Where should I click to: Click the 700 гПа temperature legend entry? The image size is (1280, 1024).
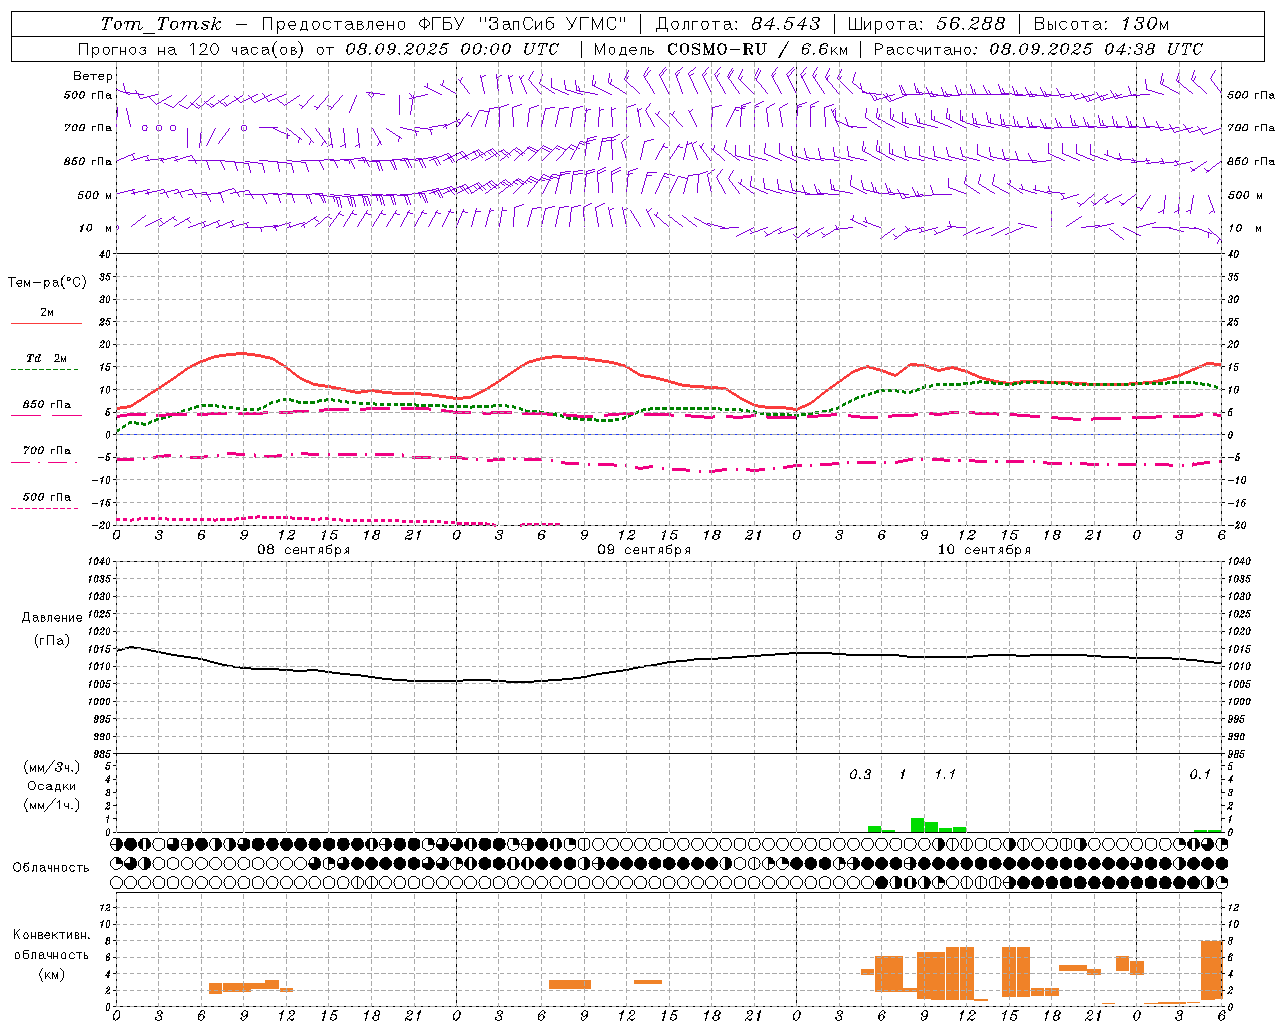click(x=47, y=451)
